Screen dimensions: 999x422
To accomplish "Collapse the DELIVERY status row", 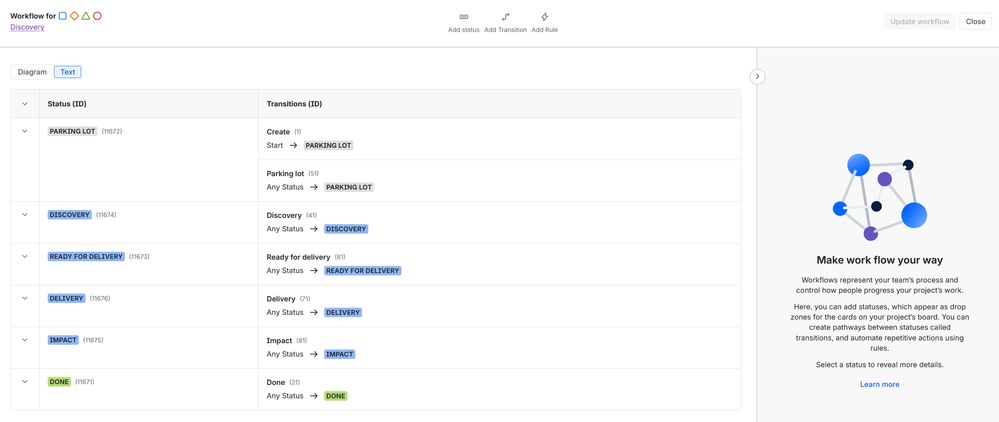I will click(x=25, y=298).
